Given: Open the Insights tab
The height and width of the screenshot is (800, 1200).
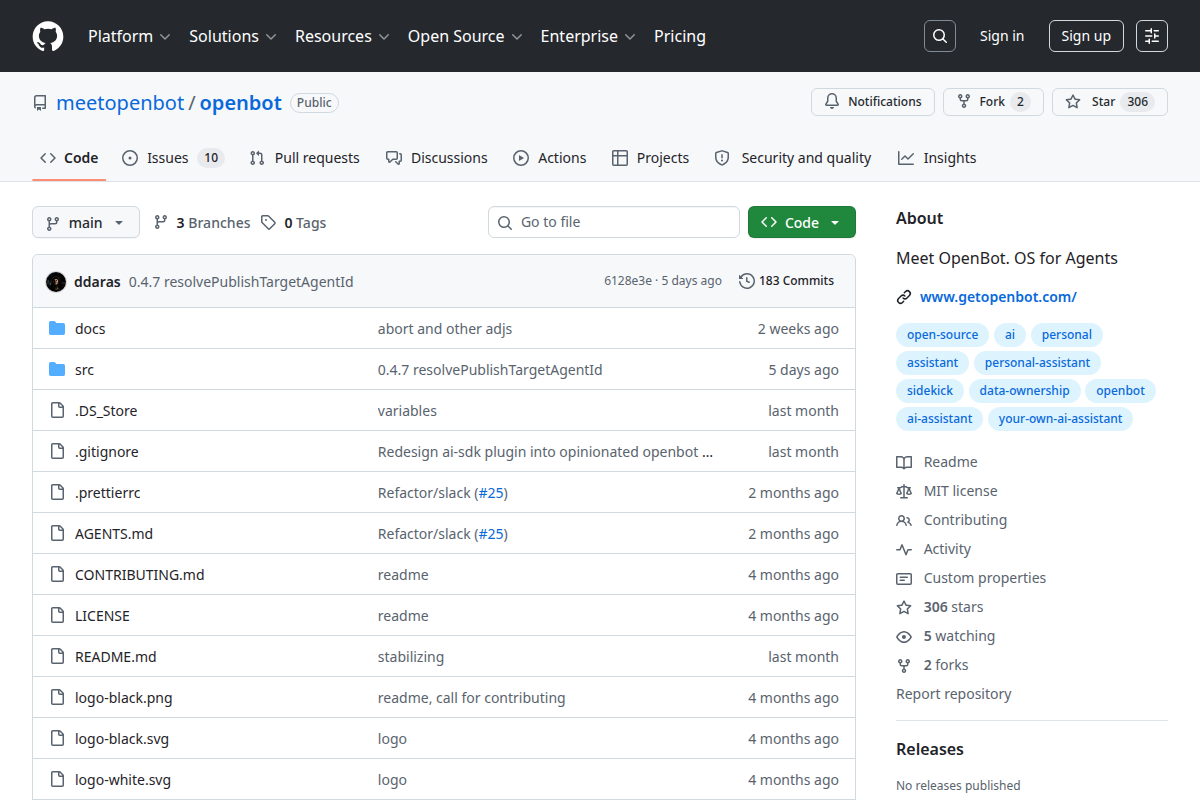Looking at the screenshot, I should click(937, 158).
